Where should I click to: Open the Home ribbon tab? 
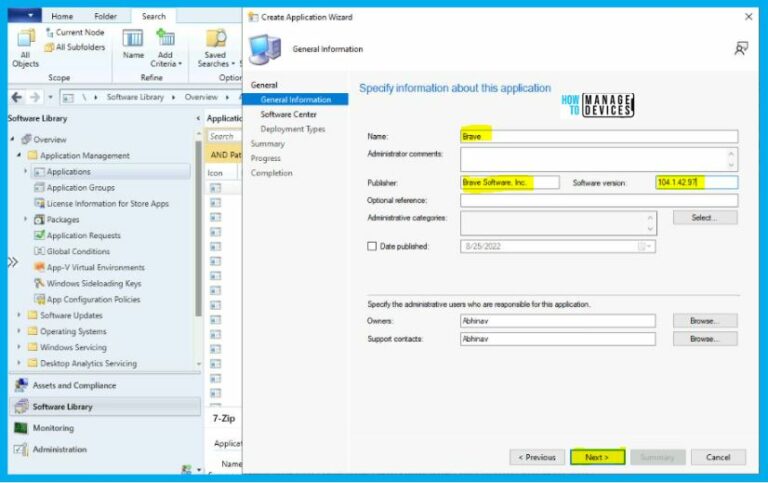(62, 16)
